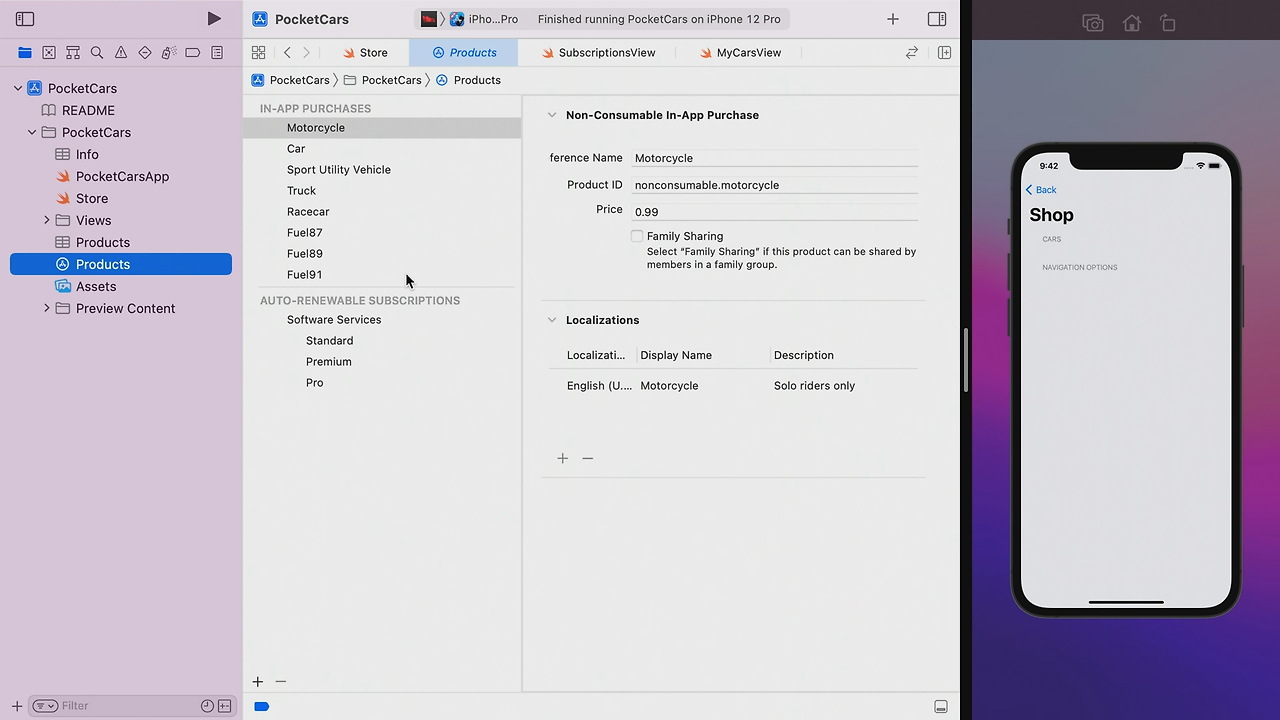Toggle editor review swap arrows
Viewport: 1280px width, 720px height.
click(912, 52)
